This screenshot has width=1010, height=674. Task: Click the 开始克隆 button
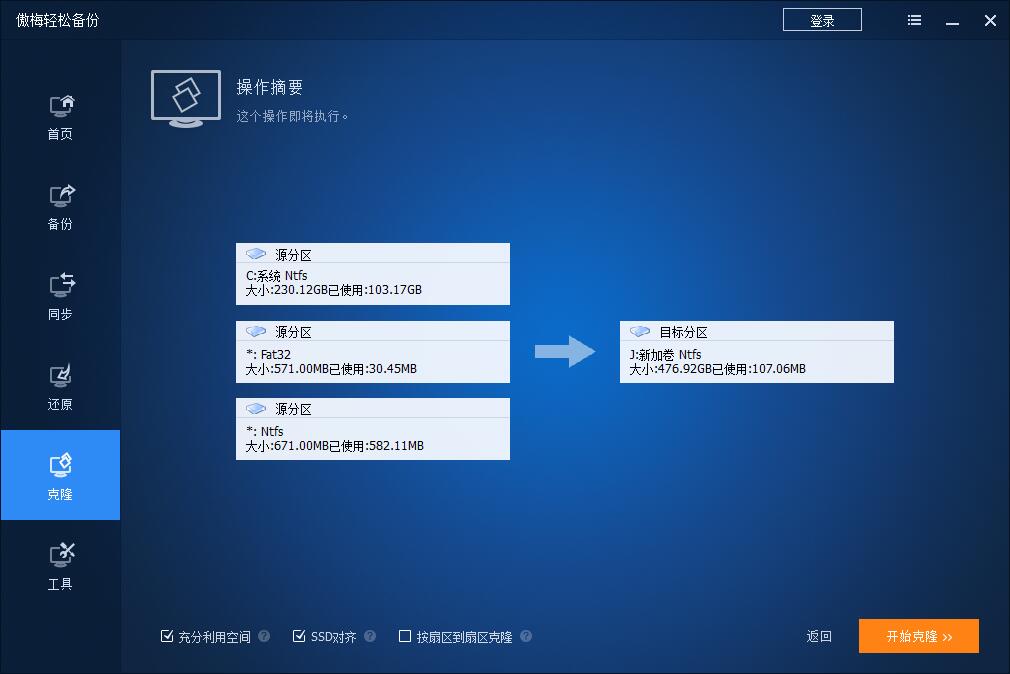coord(918,636)
